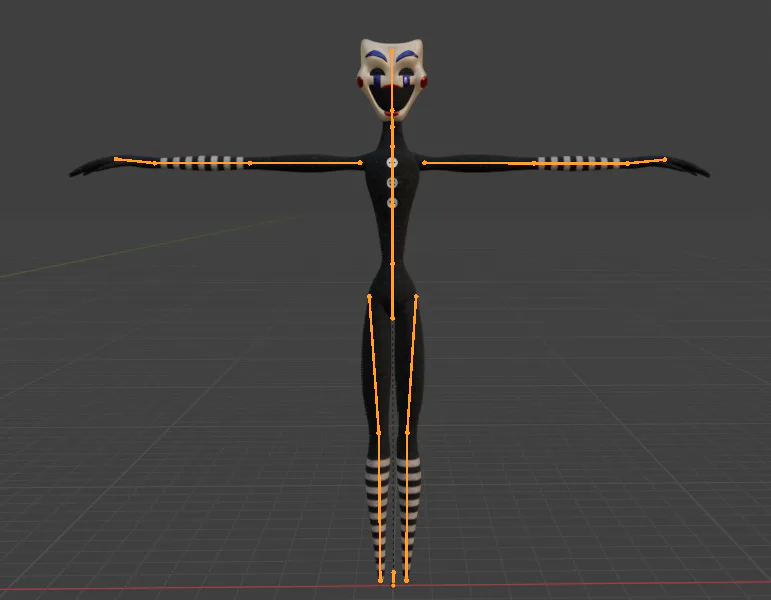Select the head bone running through the mask
This screenshot has width=771, height=600.
[392, 81]
